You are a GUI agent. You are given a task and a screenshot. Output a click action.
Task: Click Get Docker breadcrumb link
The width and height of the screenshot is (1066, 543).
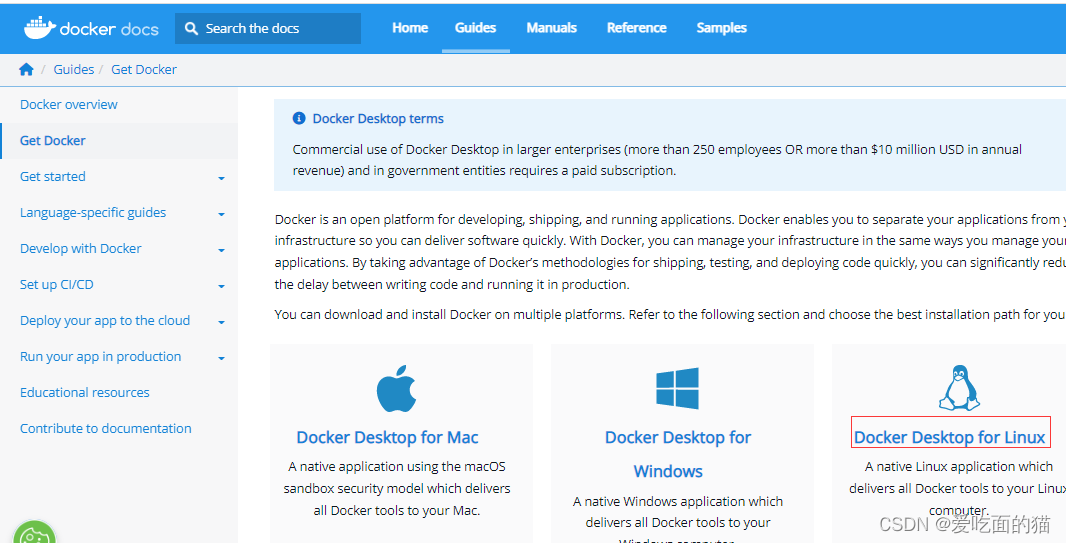(x=143, y=69)
